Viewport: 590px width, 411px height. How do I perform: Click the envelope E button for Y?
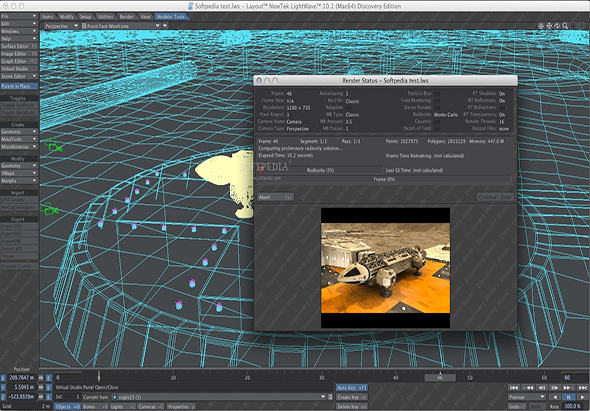(49, 387)
